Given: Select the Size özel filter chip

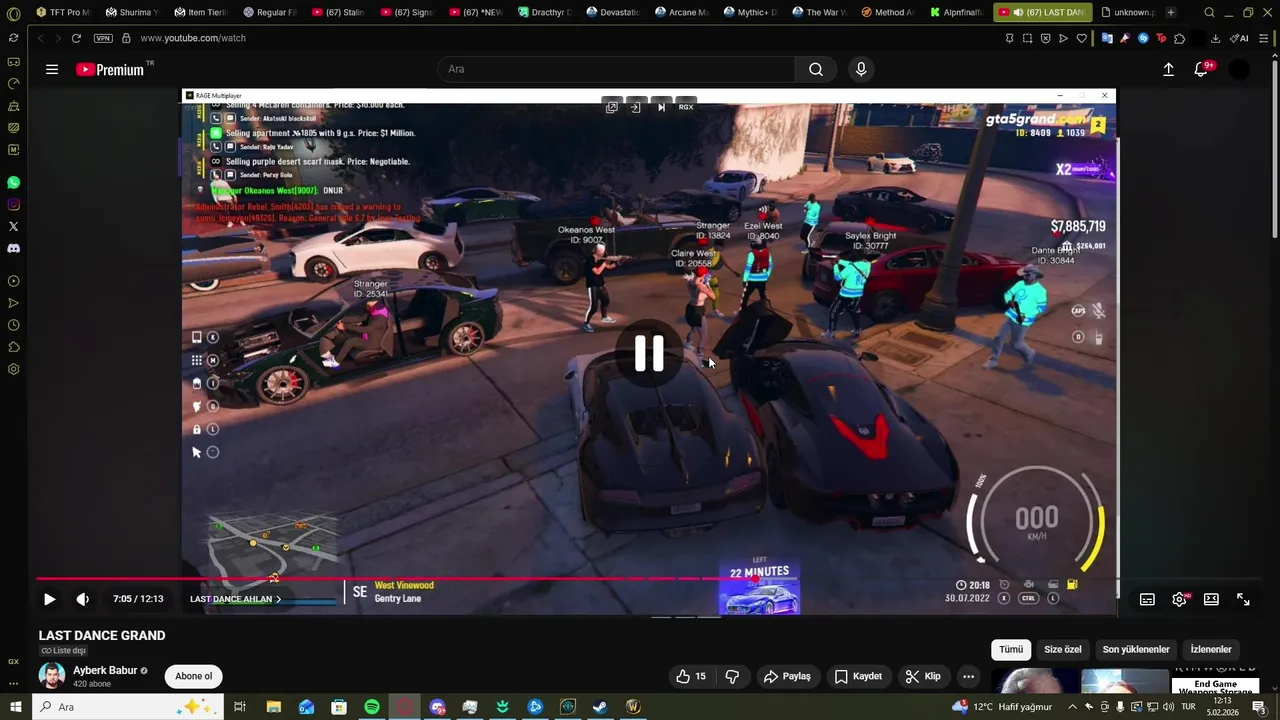Looking at the screenshot, I should tap(1063, 649).
